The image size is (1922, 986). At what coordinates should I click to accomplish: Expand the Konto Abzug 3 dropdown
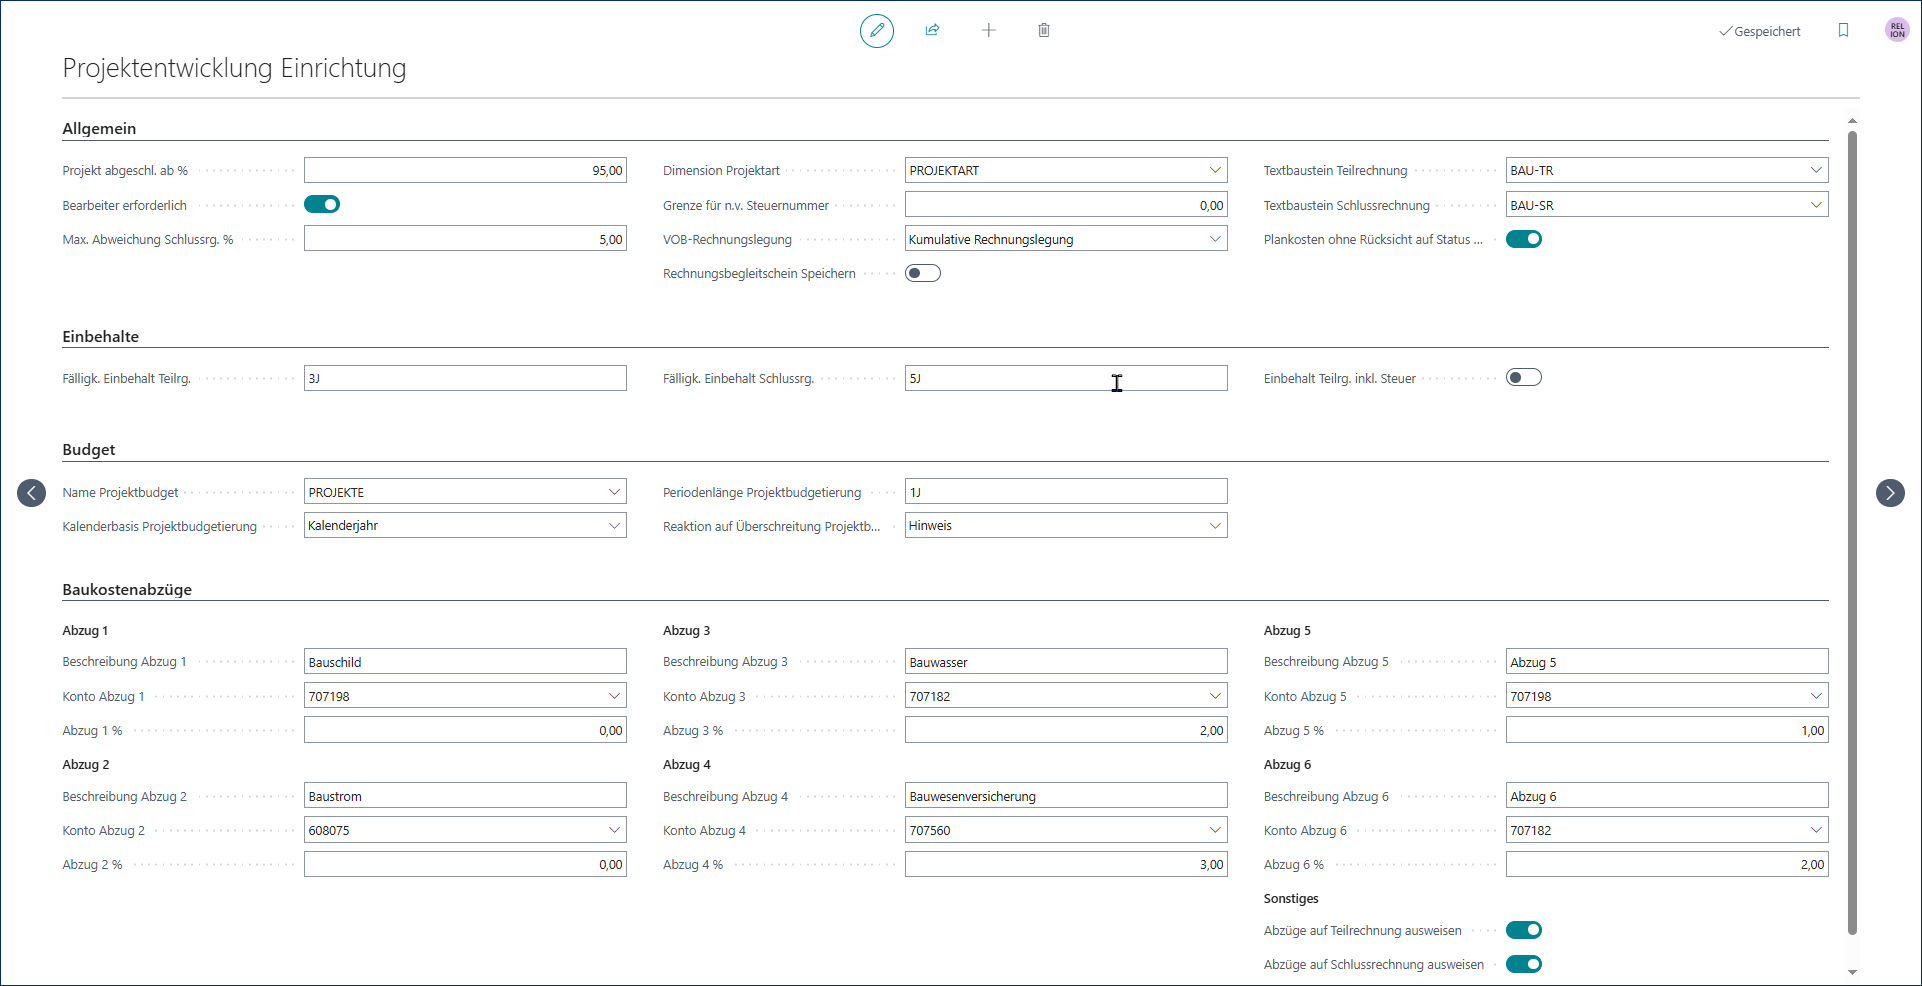(x=1214, y=696)
